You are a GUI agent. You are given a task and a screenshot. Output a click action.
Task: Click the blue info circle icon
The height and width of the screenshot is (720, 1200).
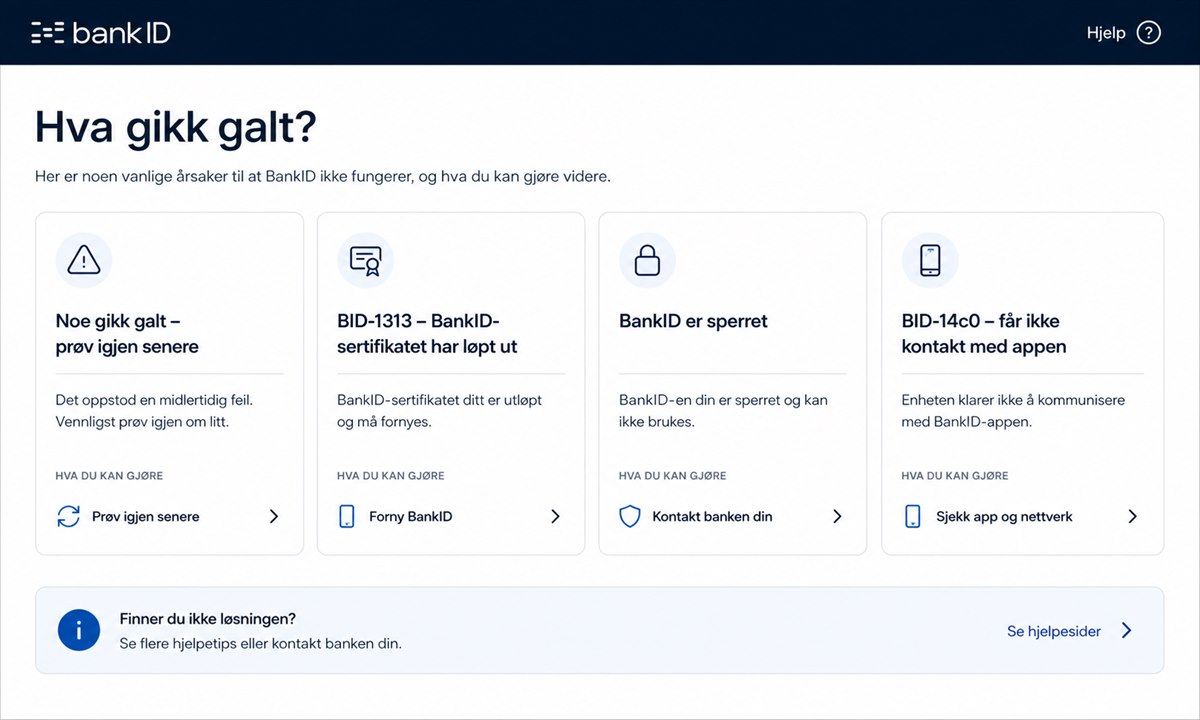click(79, 630)
